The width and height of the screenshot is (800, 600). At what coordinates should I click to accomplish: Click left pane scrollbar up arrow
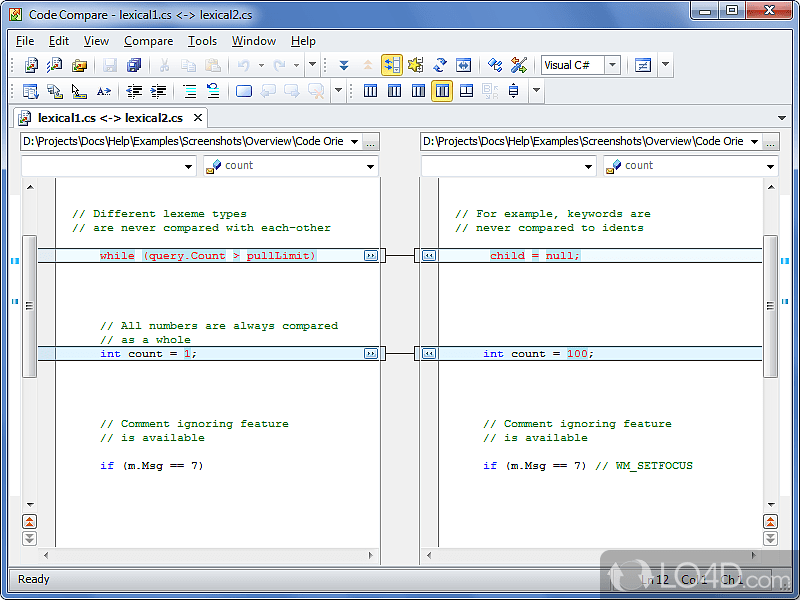(x=30, y=187)
